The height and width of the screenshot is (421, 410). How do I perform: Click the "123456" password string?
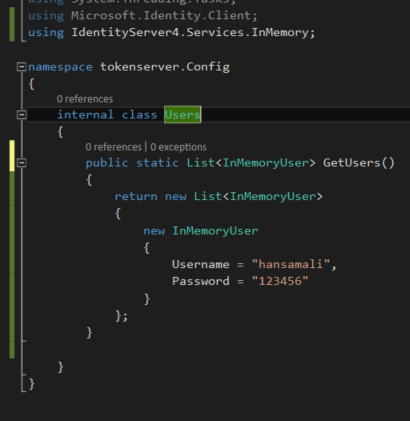click(280, 281)
